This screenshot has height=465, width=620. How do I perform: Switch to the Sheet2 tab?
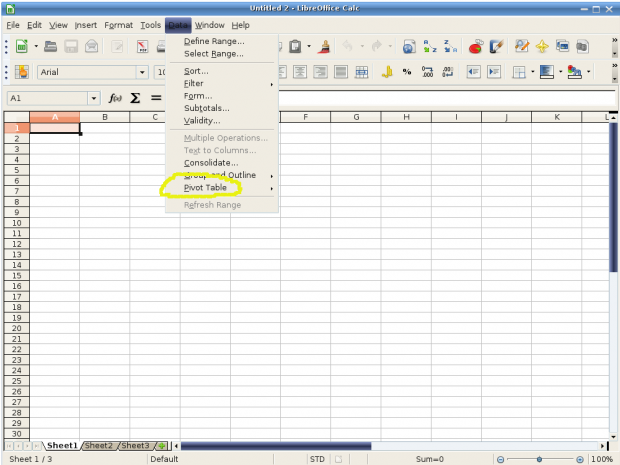coord(98,446)
